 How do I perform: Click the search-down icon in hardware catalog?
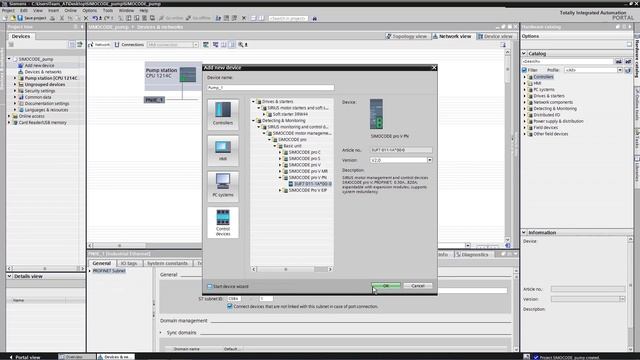click(619, 61)
